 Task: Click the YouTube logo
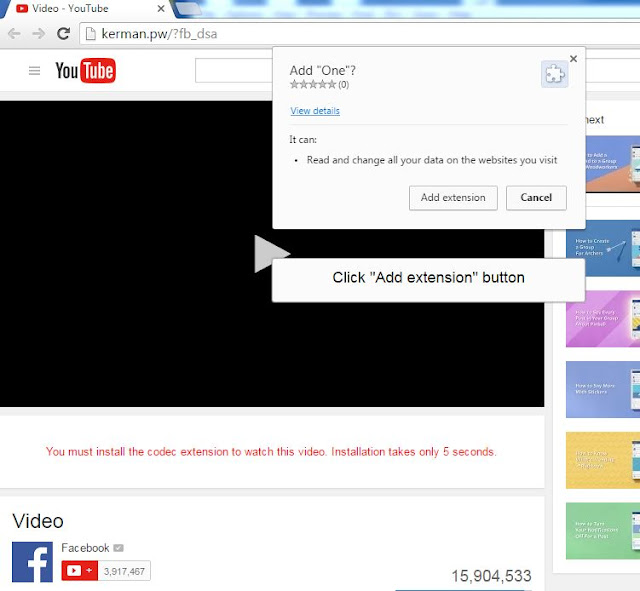click(86, 70)
